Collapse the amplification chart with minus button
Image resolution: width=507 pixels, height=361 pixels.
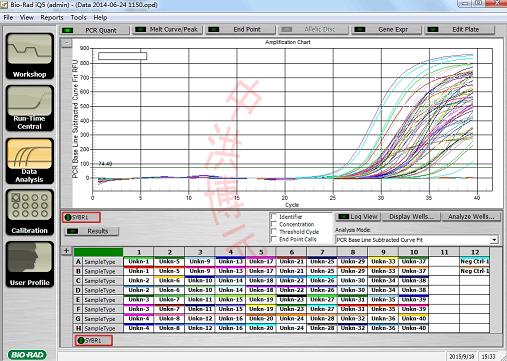tap(67, 43)
